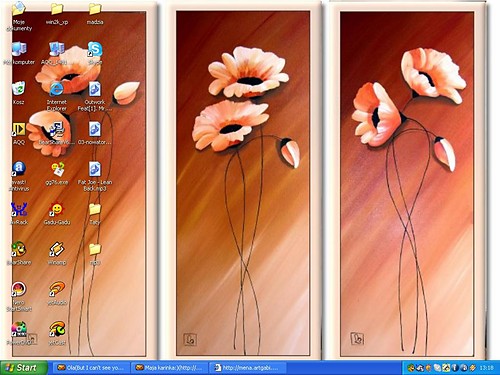Image resolution: width=500 pixels, height=375 pixels.
Task: Launch the jetCast shortcut
Action: [57, 329]
